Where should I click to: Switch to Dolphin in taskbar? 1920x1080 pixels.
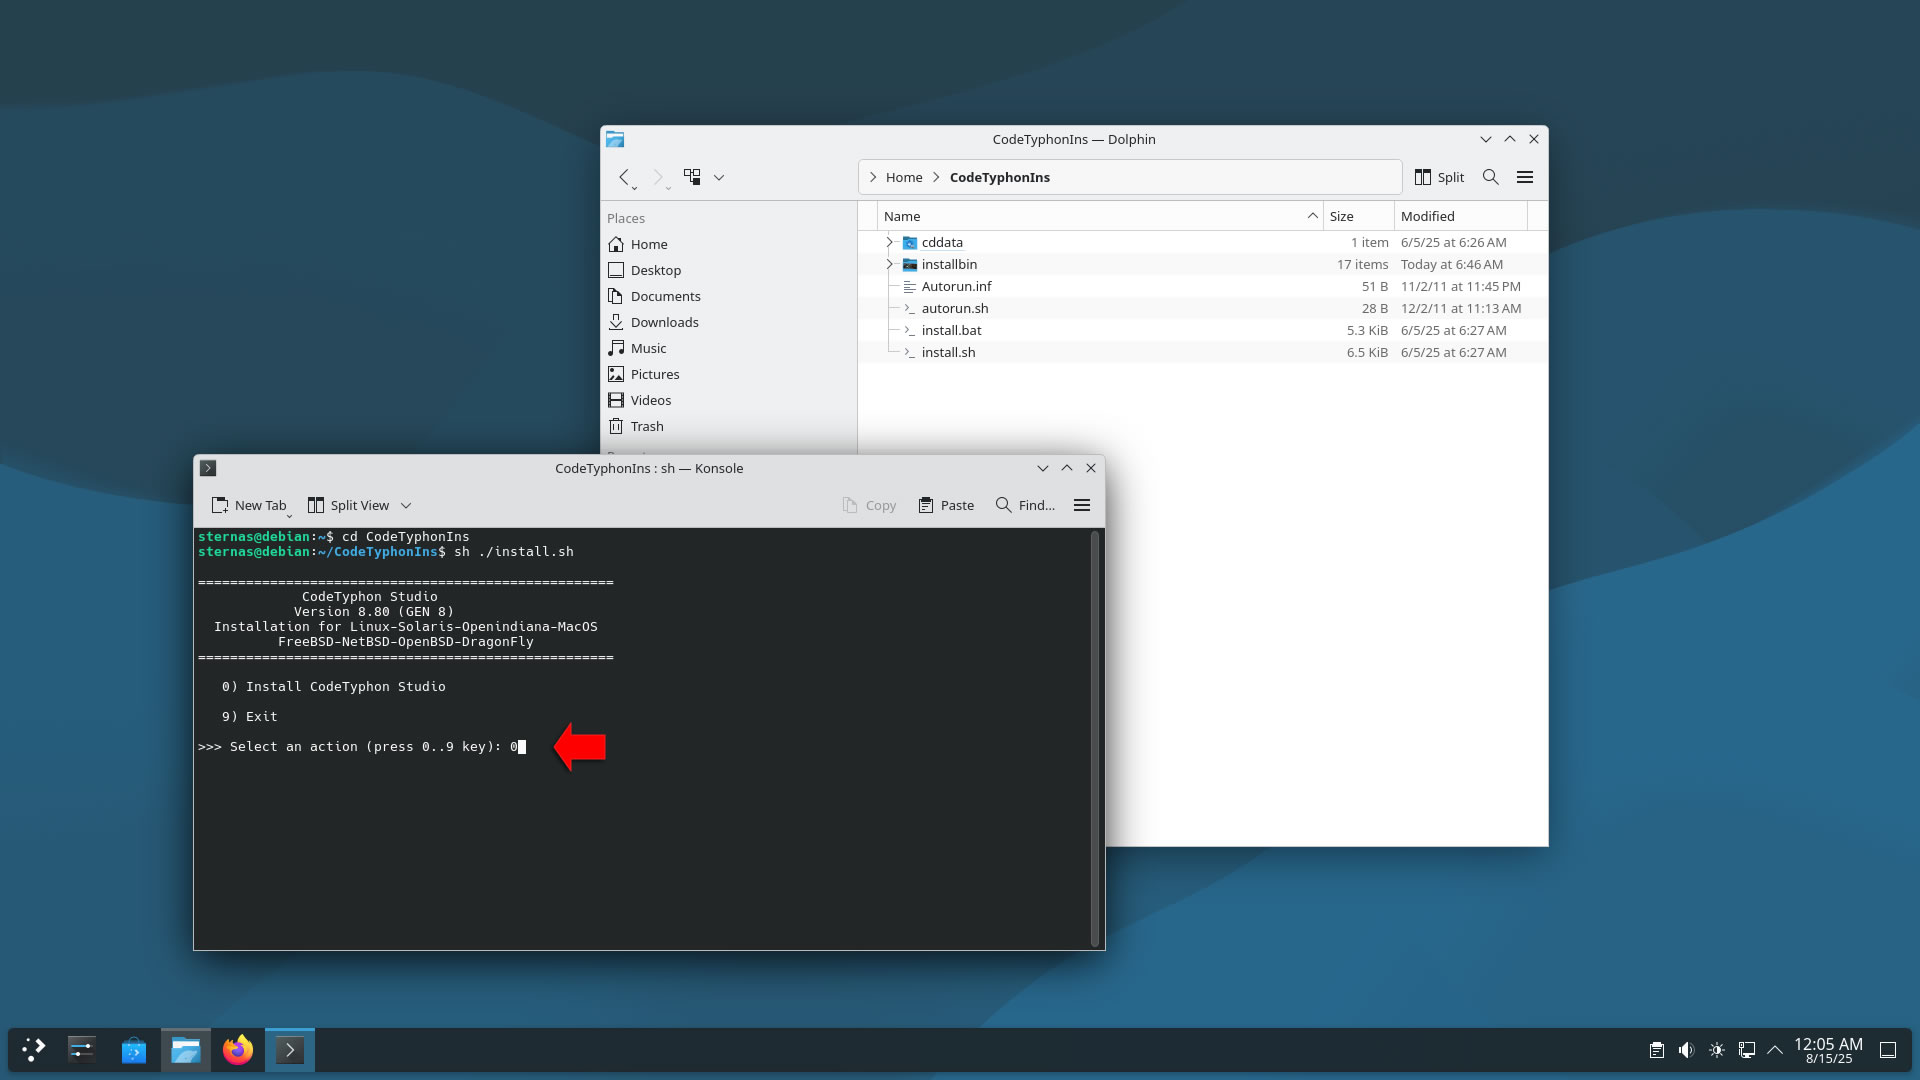[186, 1050]
